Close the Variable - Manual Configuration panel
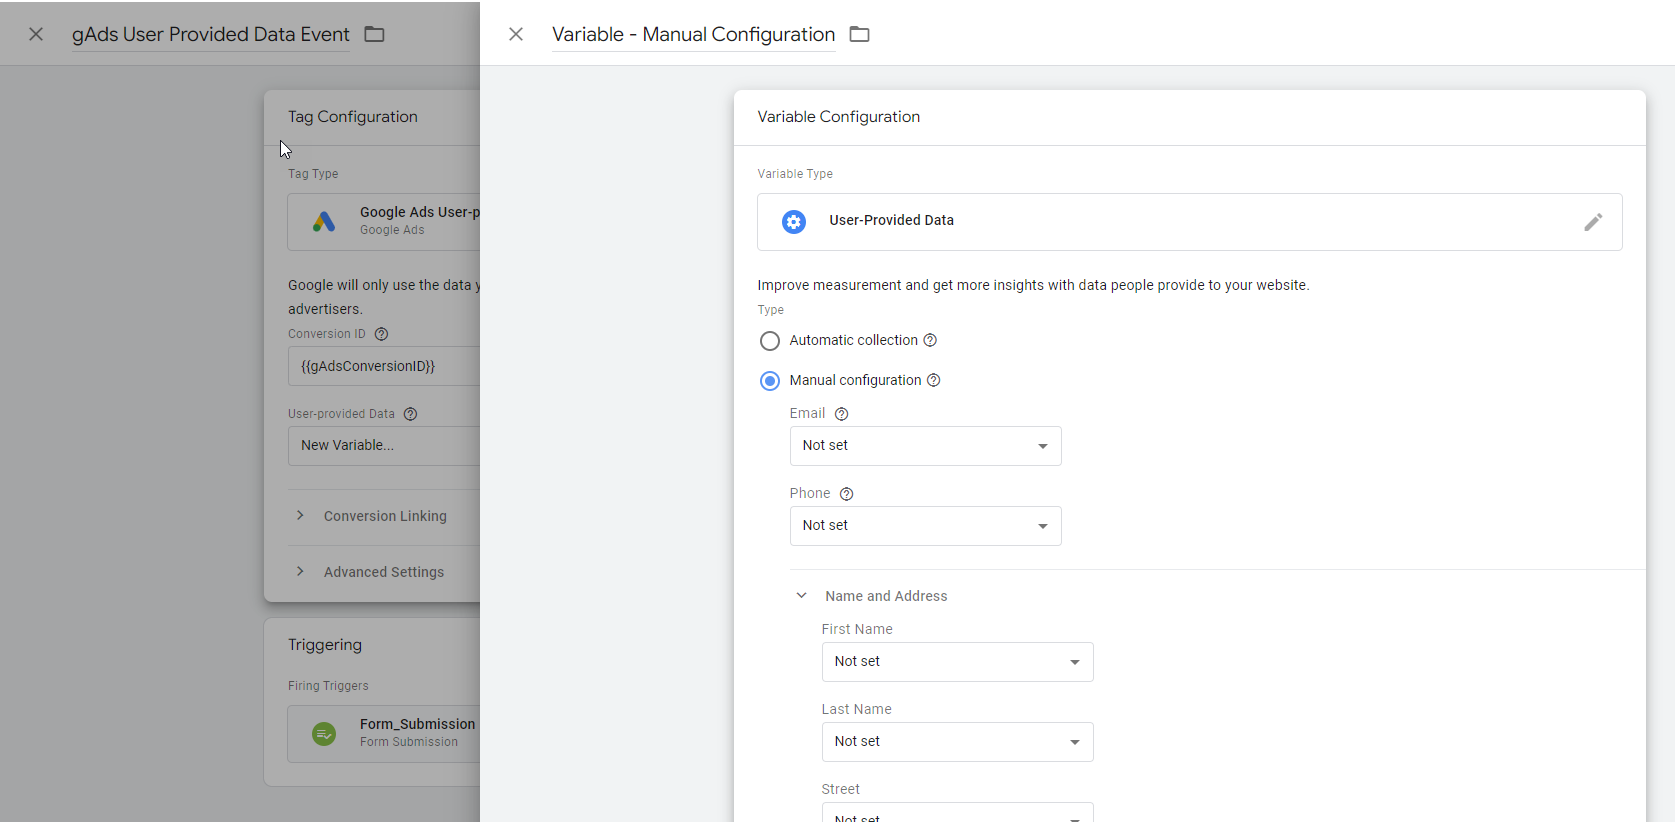1675x822 pixels. 516,34
